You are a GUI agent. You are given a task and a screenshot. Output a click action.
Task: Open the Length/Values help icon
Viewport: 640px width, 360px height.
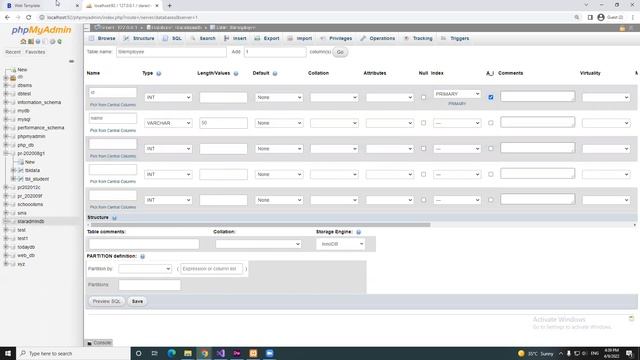click(x=236, y=73)
